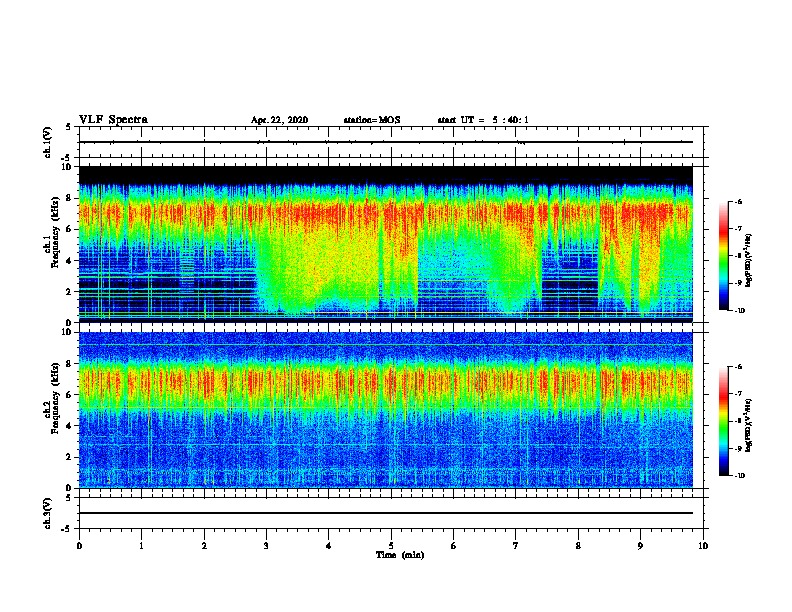
Task: Click the "-5" volt tick of ch.3(V) panel
Action: 67,529
